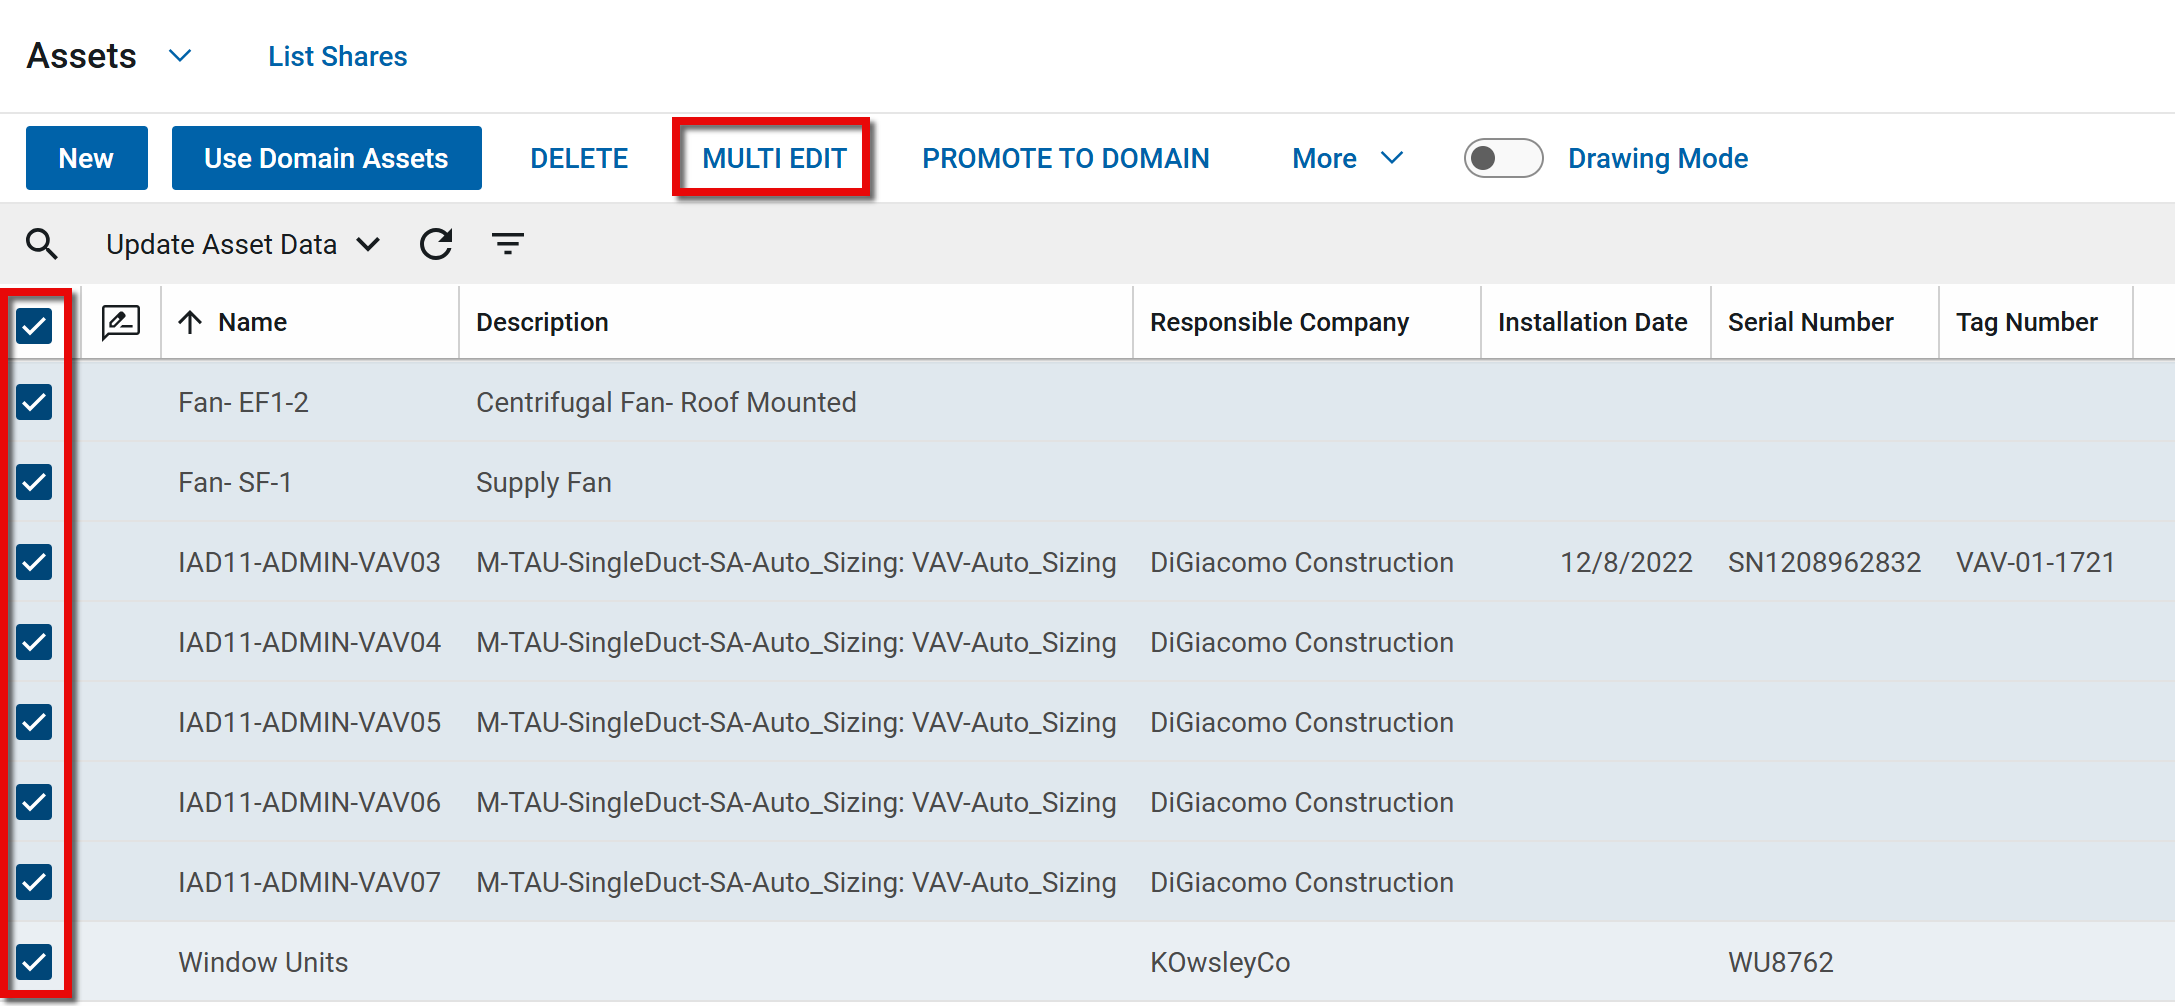Toggle the Drawing Mode switch
2175x1006 pixels.
pyautogui.click(x=1502, y=158)
